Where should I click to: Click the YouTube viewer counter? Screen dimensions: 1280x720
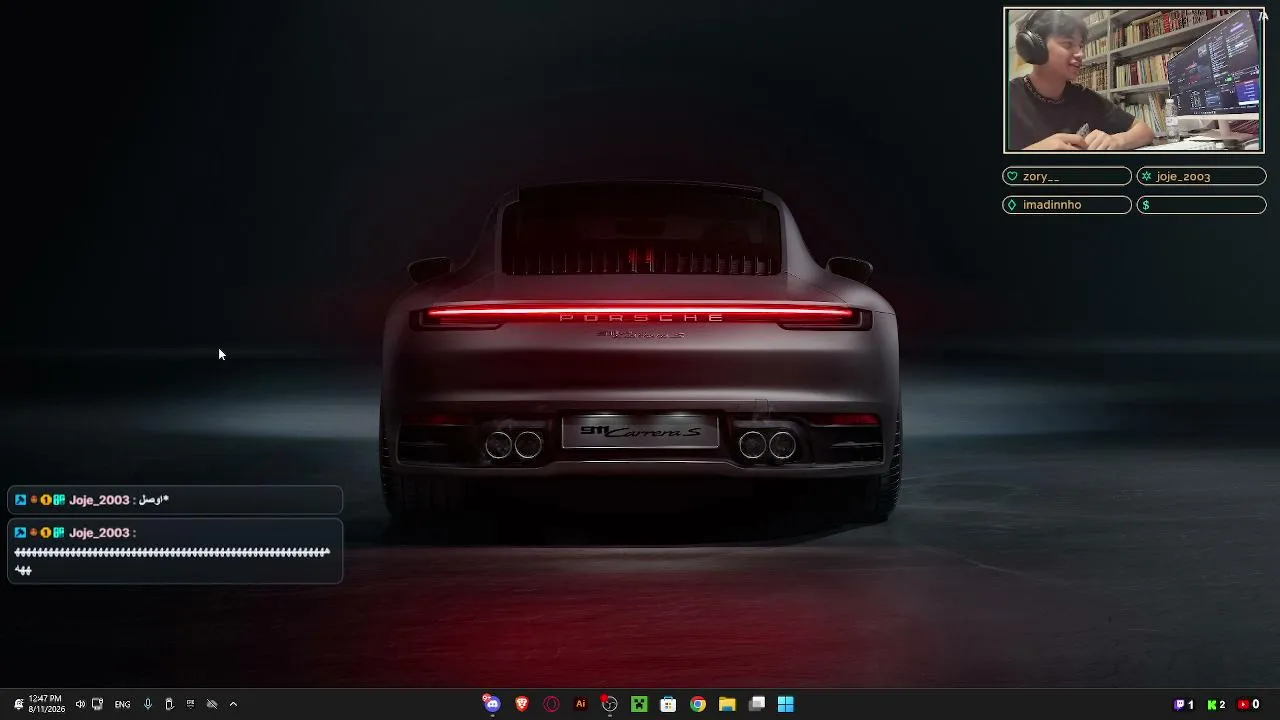pyautogui.click(x=1248, y=704)
